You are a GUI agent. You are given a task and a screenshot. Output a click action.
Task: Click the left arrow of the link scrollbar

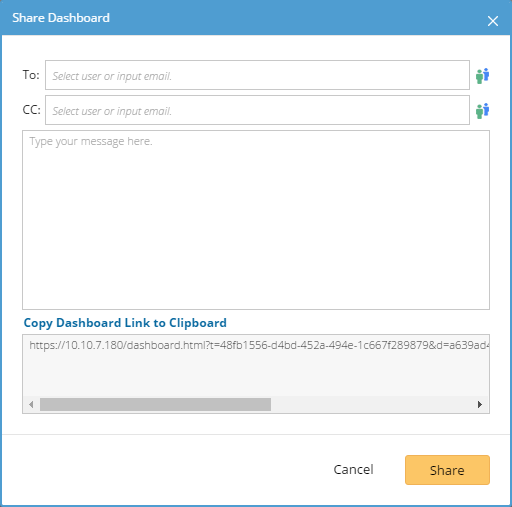pyautogui.click(x=31, y=404)
